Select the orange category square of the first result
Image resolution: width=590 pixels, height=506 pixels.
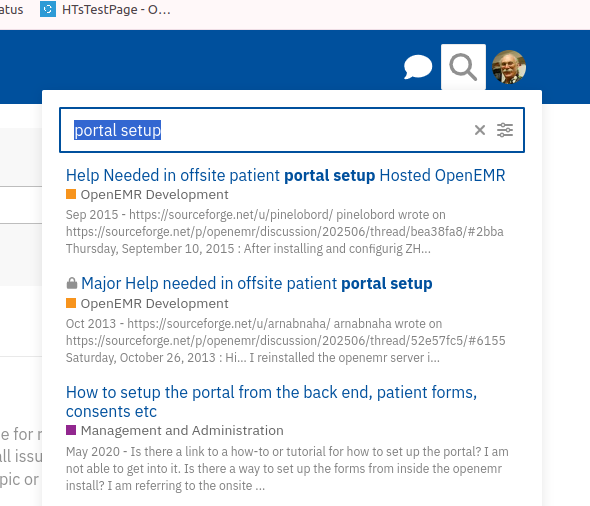click(x=71, y=194)
